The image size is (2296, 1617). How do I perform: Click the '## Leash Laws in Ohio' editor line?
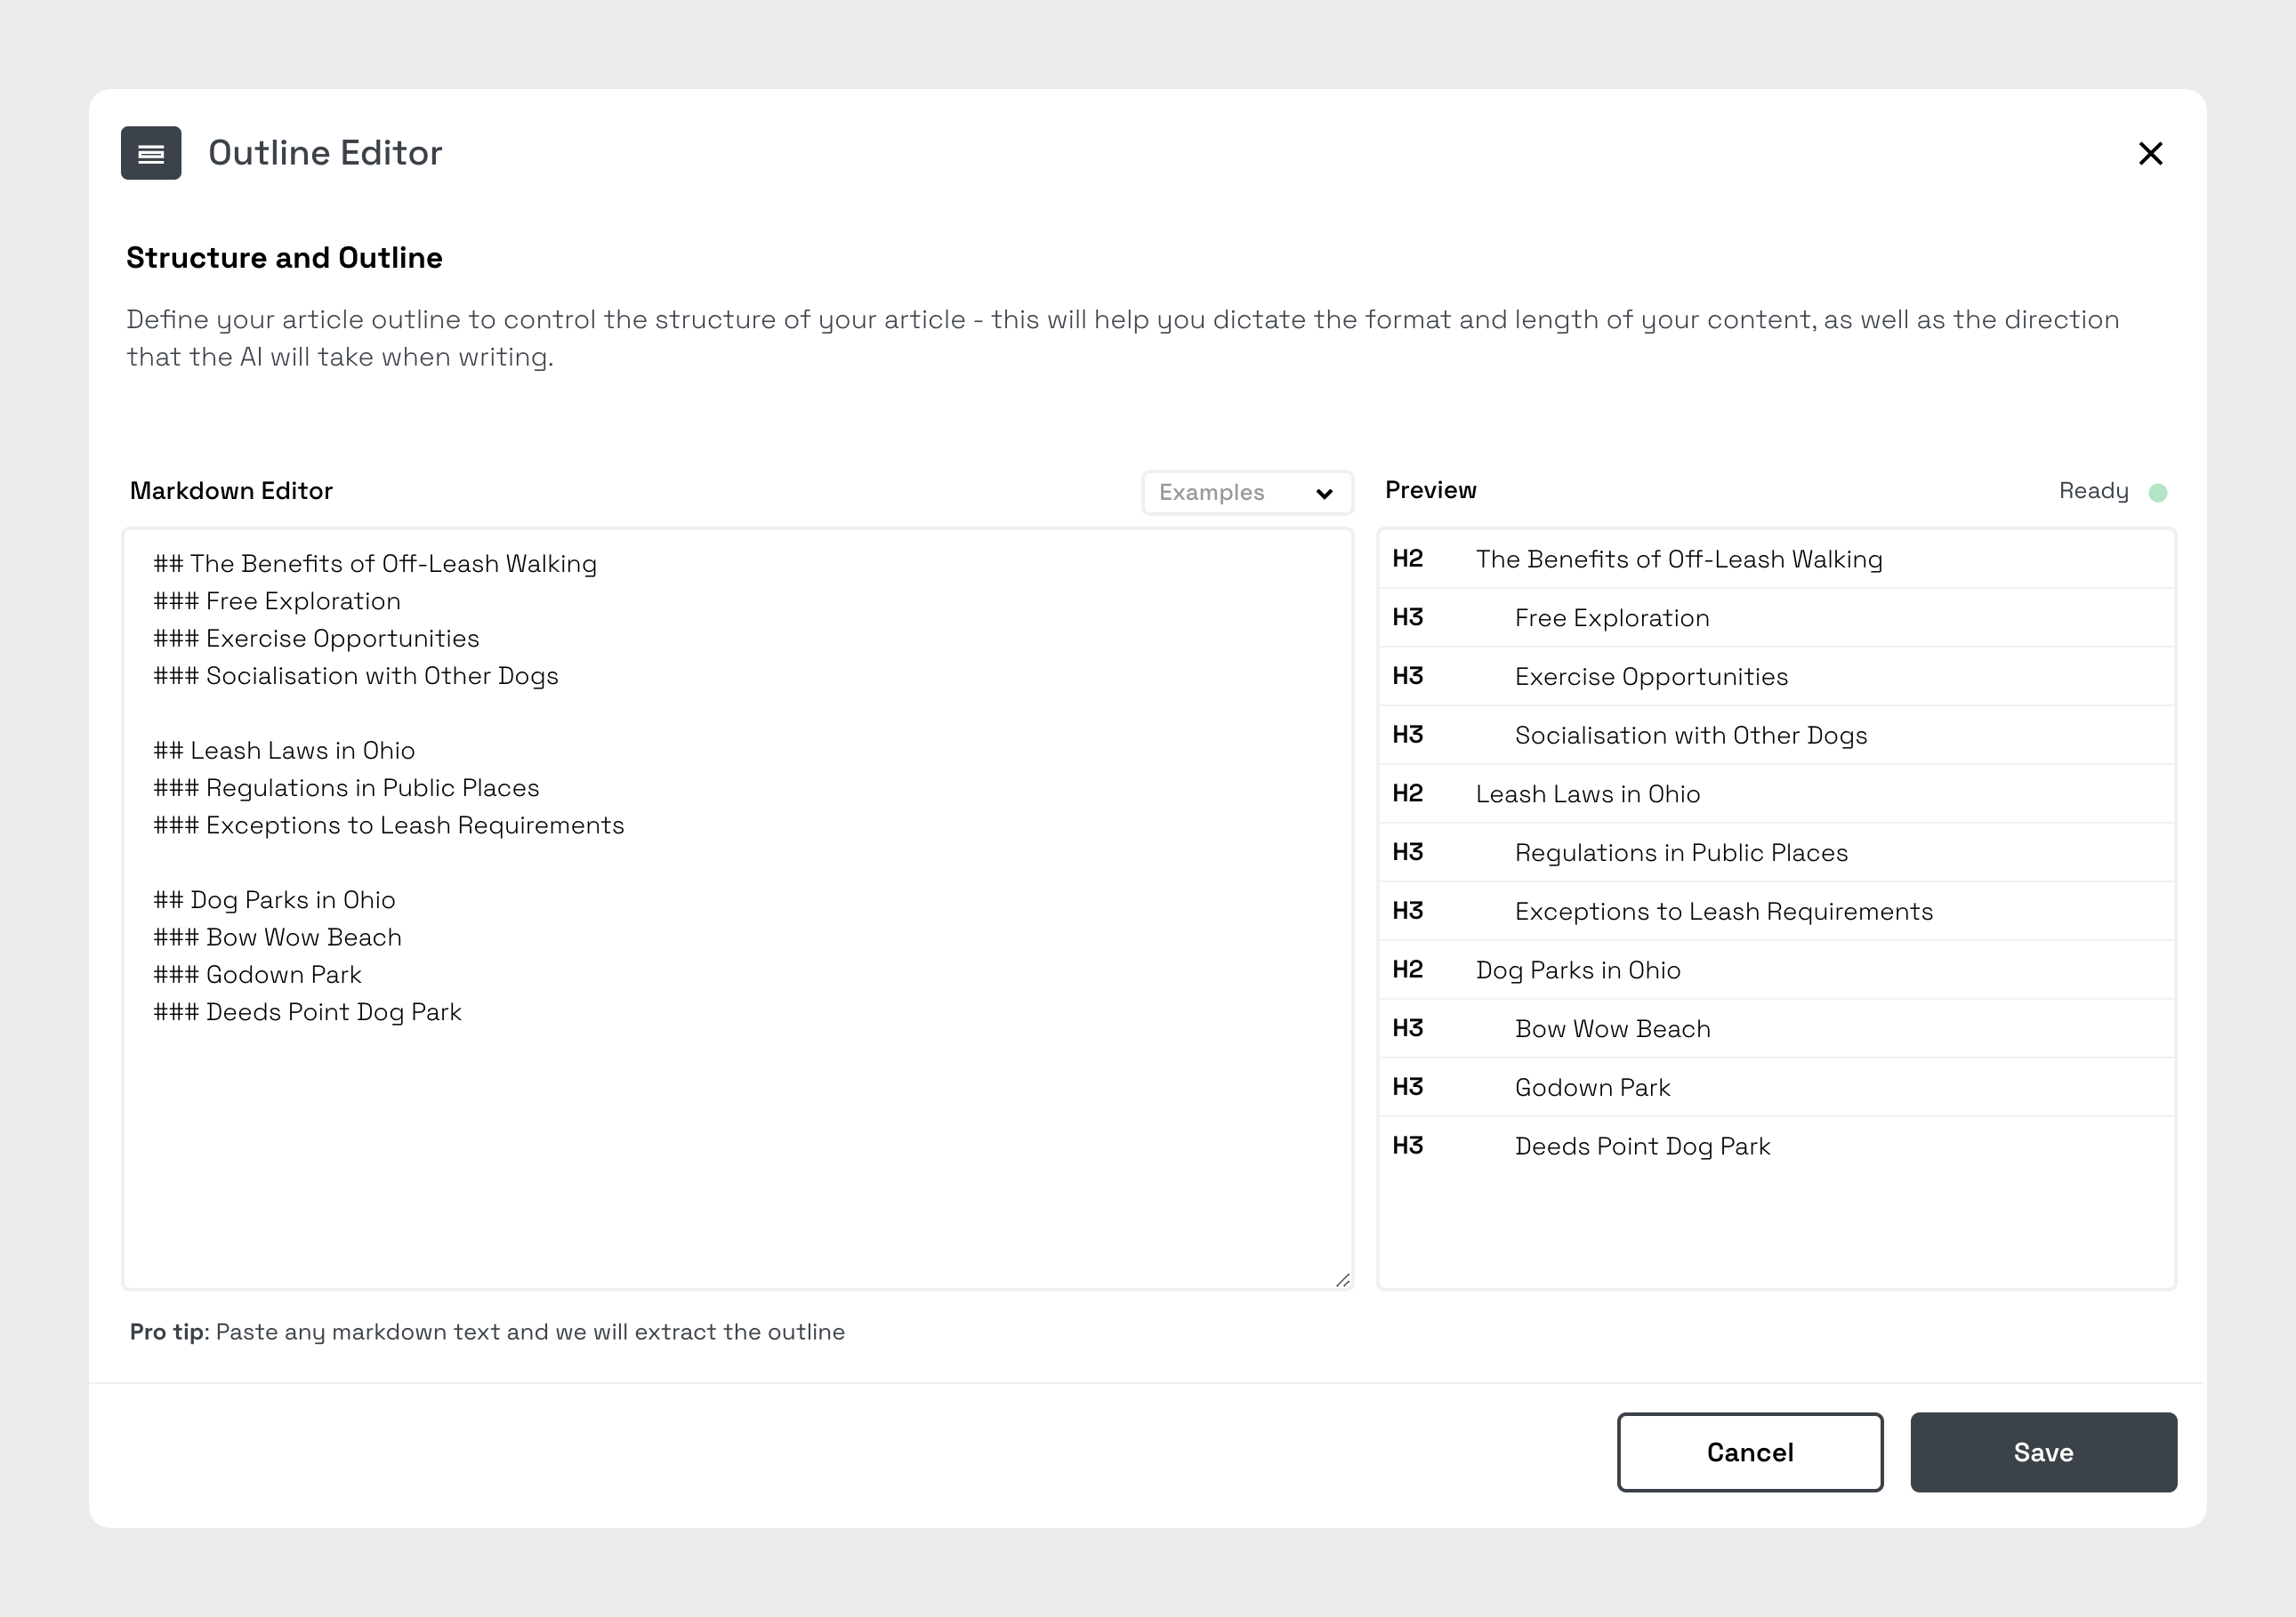284,751
